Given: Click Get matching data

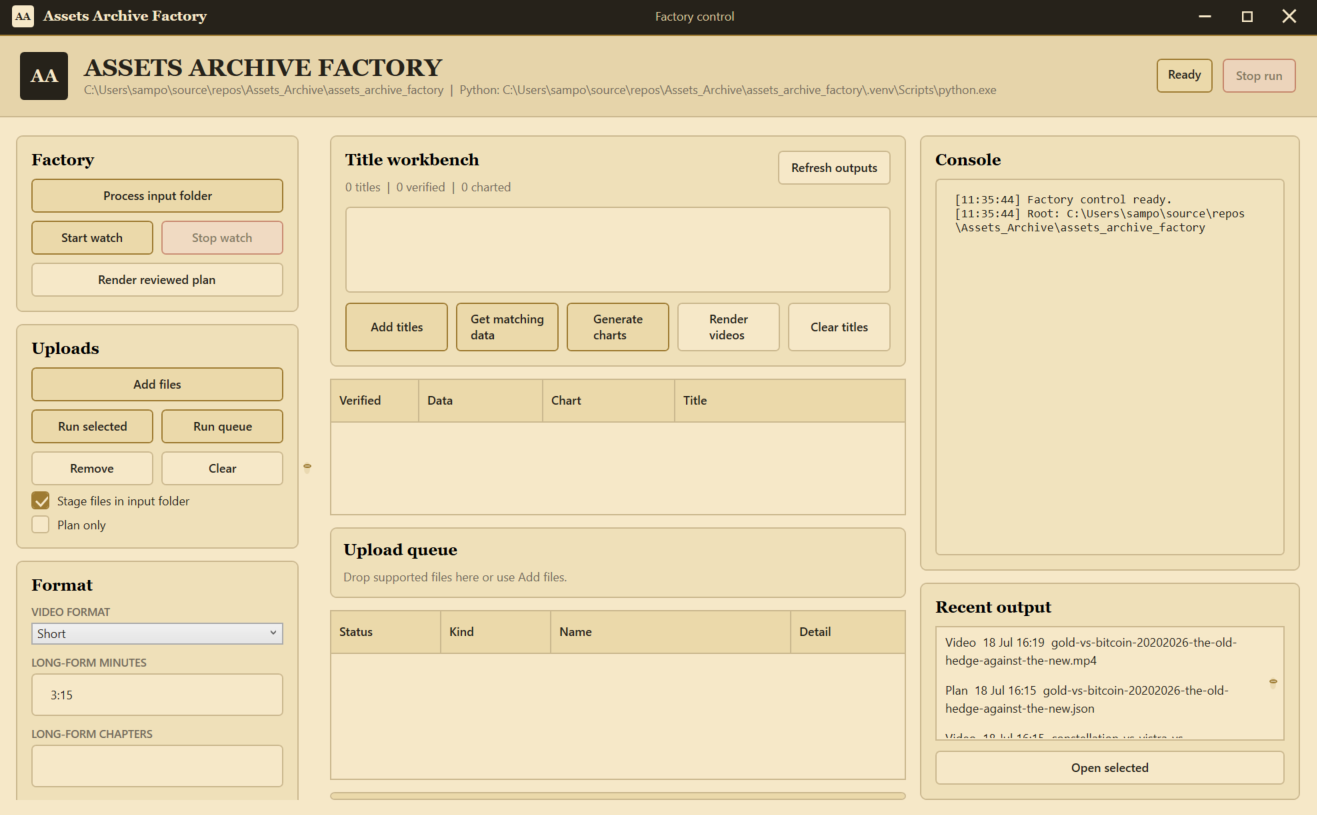Looking at the screenshot, I should pyautogui.click(x=507, y=327).
